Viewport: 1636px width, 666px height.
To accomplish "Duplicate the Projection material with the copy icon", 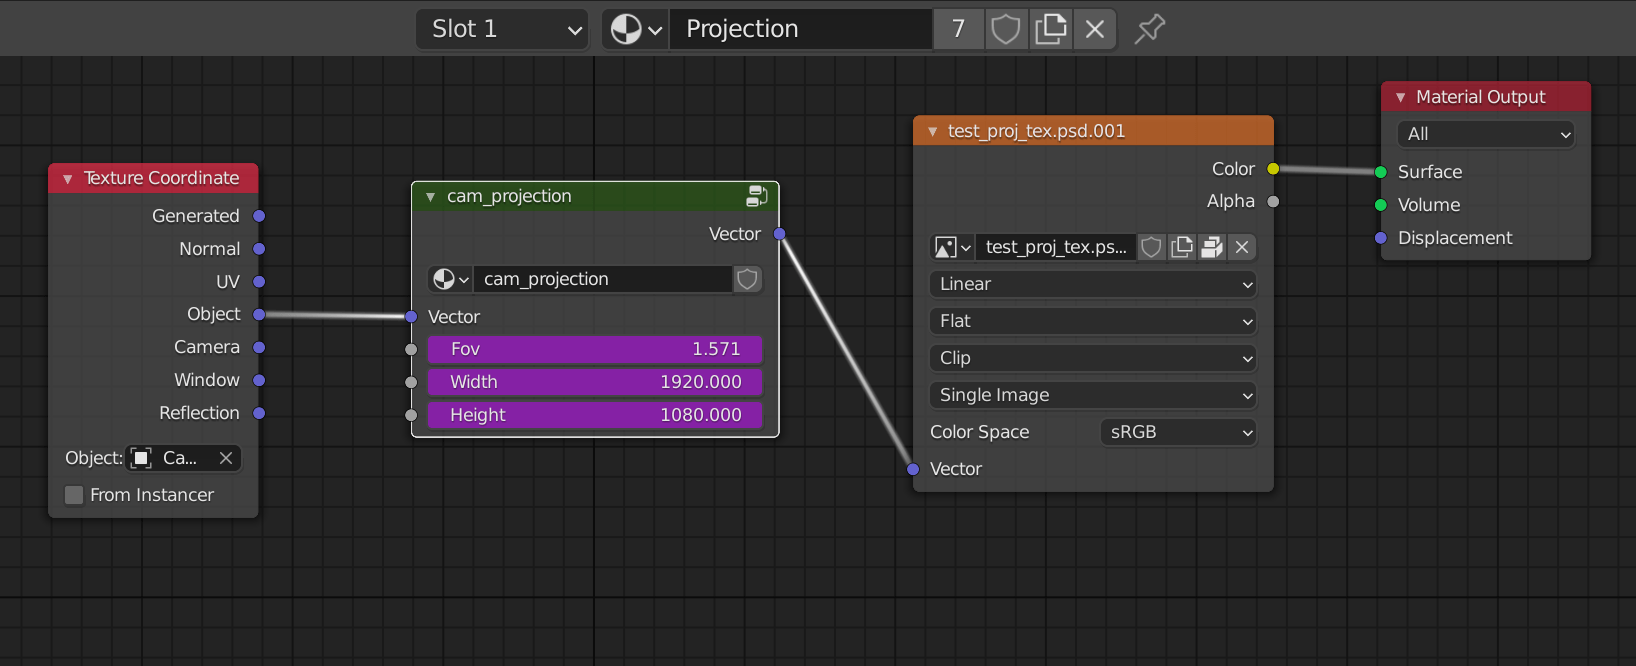I will (1050, 29).
